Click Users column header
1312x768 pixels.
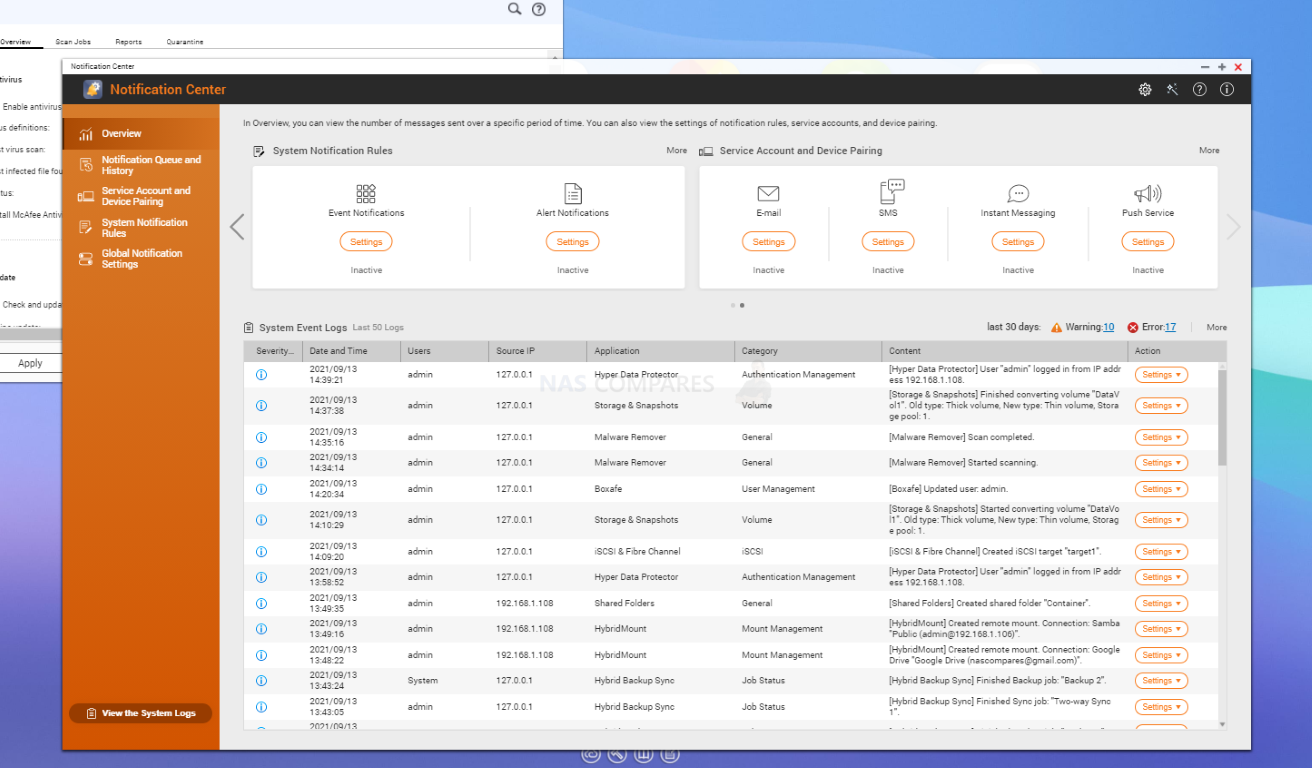(x=445, y=351)
